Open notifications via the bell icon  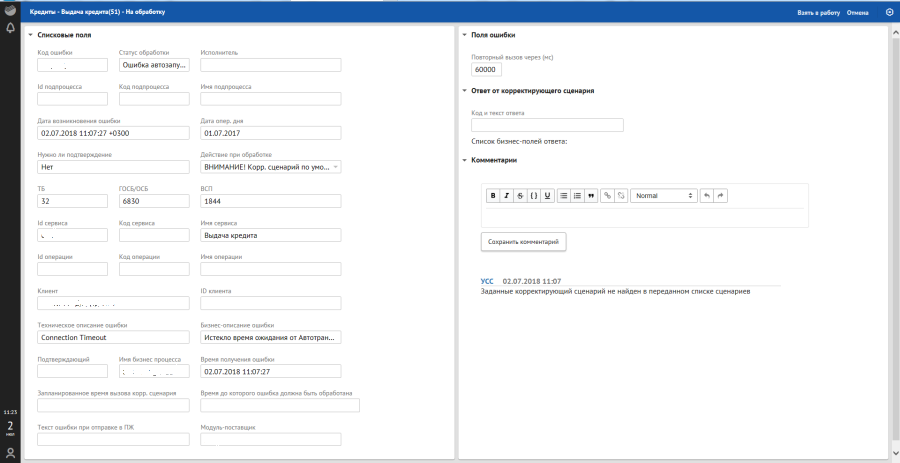click(x=10, y=28)
